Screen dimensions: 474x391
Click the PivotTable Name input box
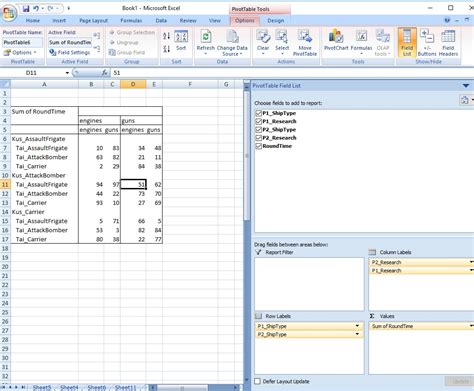coord(23,42)
